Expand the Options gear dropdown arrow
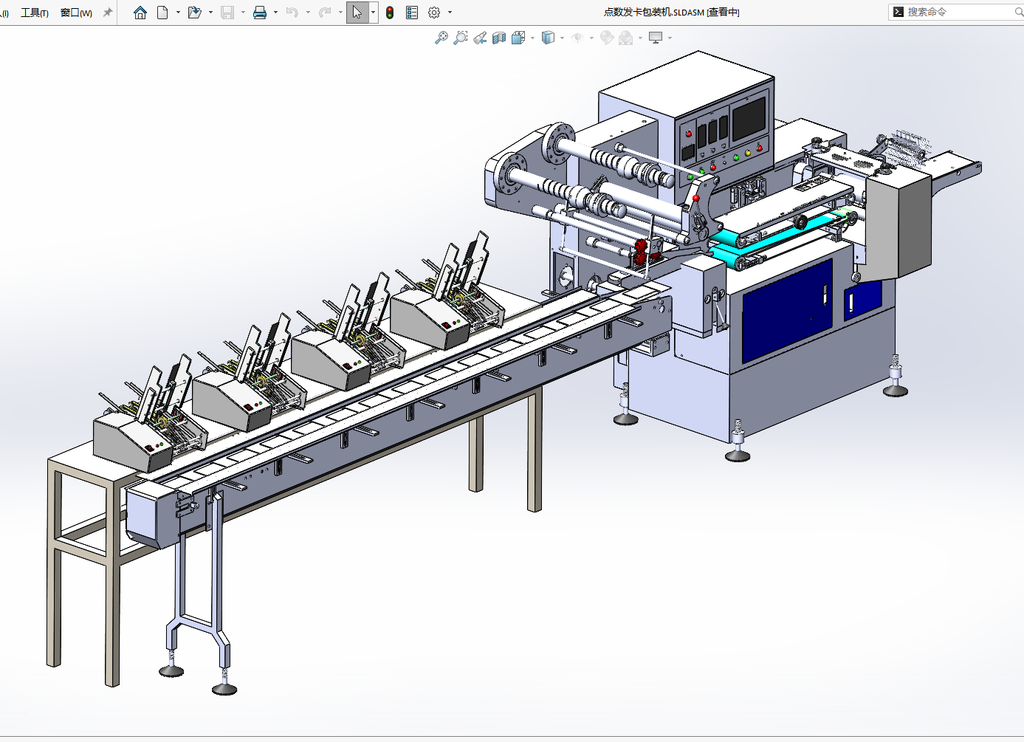The height and width of the screenshot is (742, 1024). point(450,12)
